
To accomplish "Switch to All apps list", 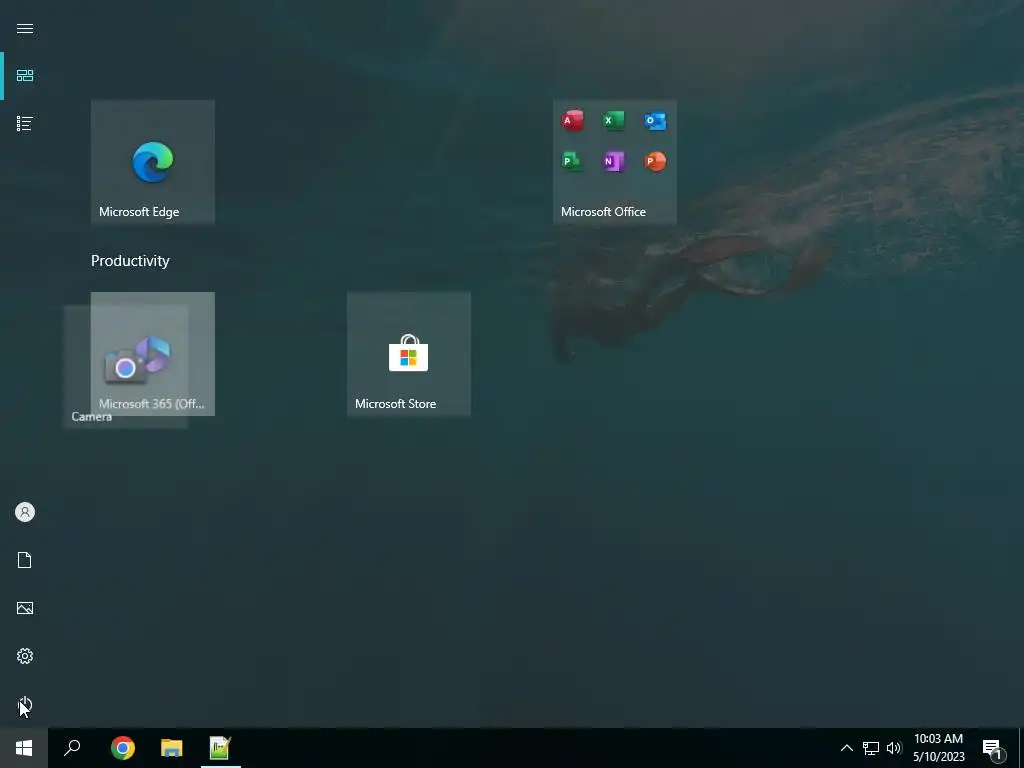I will (25, 123).
